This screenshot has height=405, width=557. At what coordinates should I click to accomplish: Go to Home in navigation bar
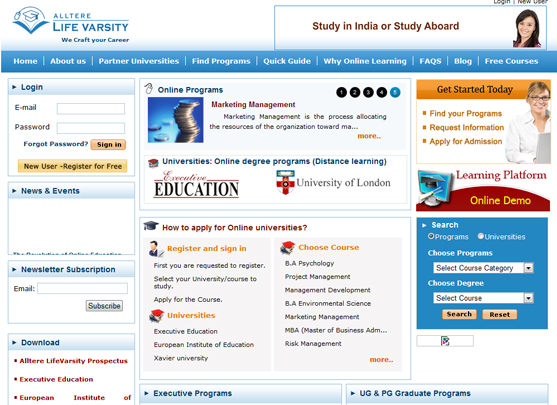pyautogui.click(x=25, y=61)
